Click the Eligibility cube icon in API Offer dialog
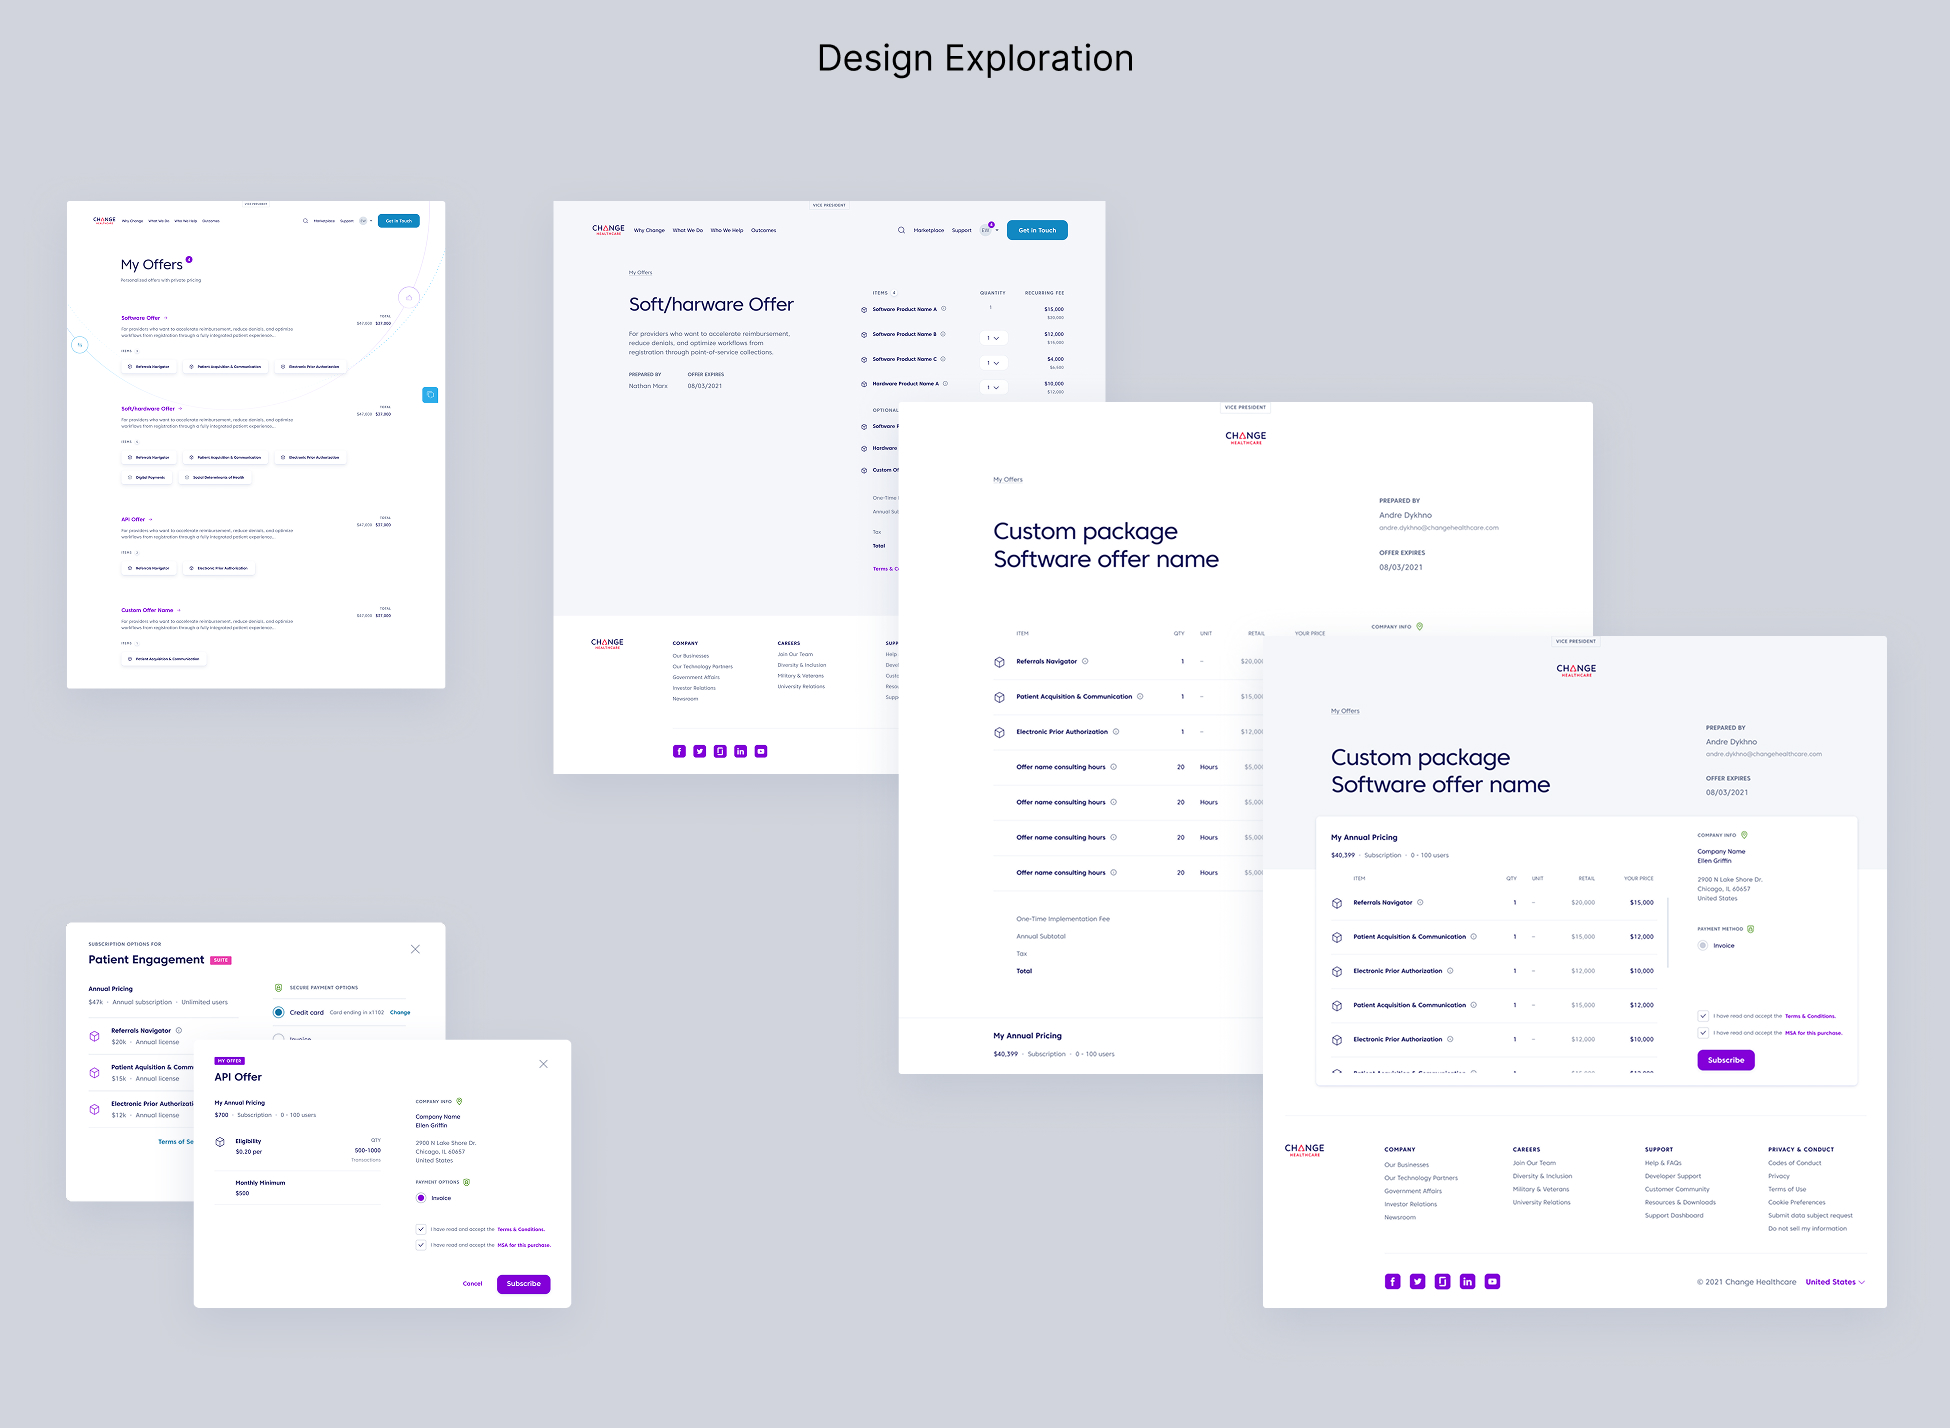1950x1428 pixels. pyautogui.click(x=220, y=1142)
